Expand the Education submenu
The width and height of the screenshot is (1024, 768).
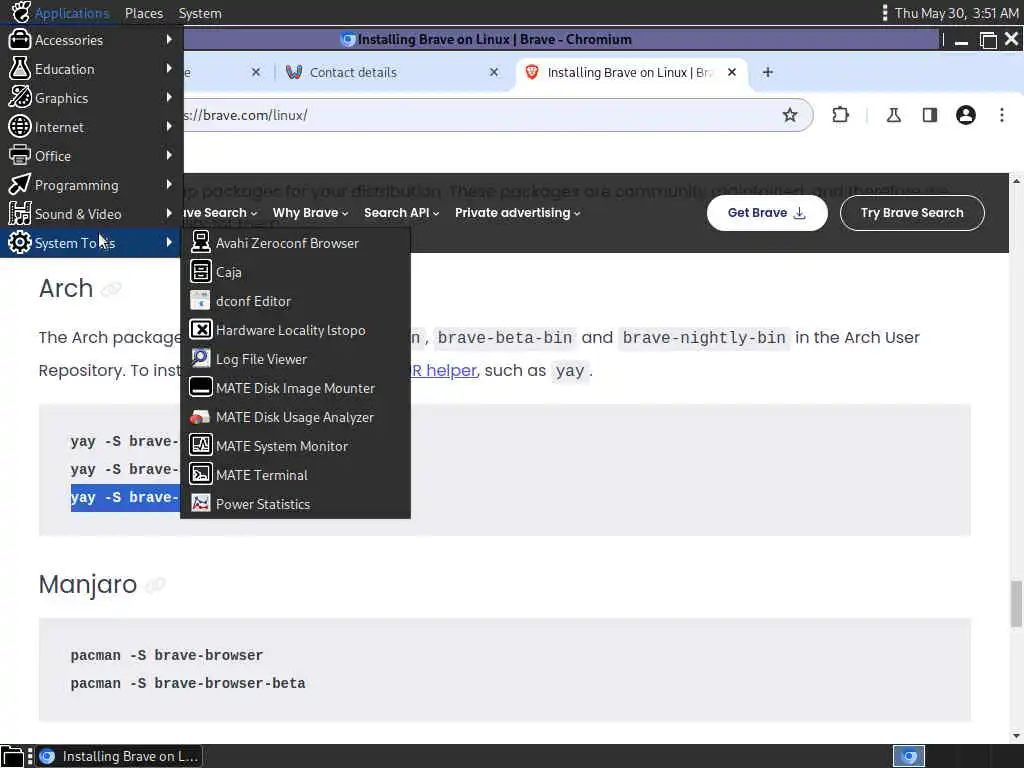coord(91,69)
